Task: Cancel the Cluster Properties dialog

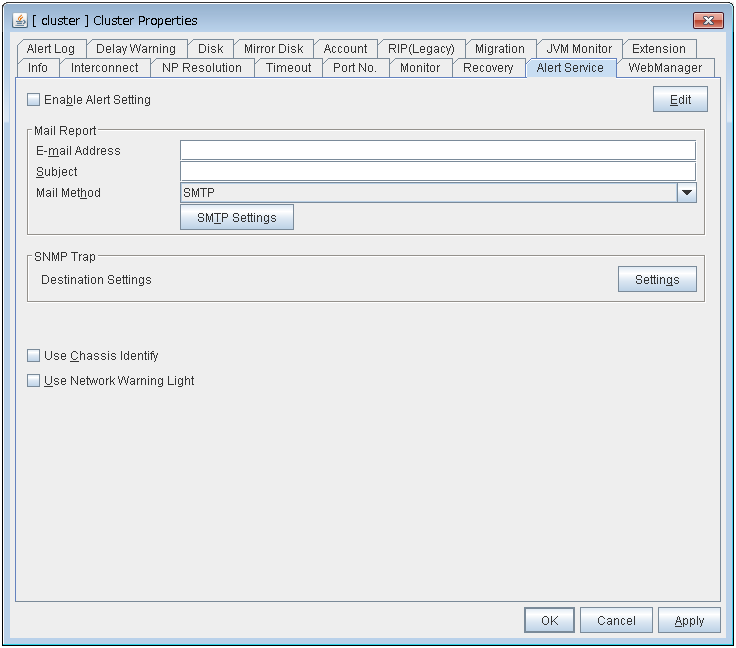Action: (x=616, y=621)
